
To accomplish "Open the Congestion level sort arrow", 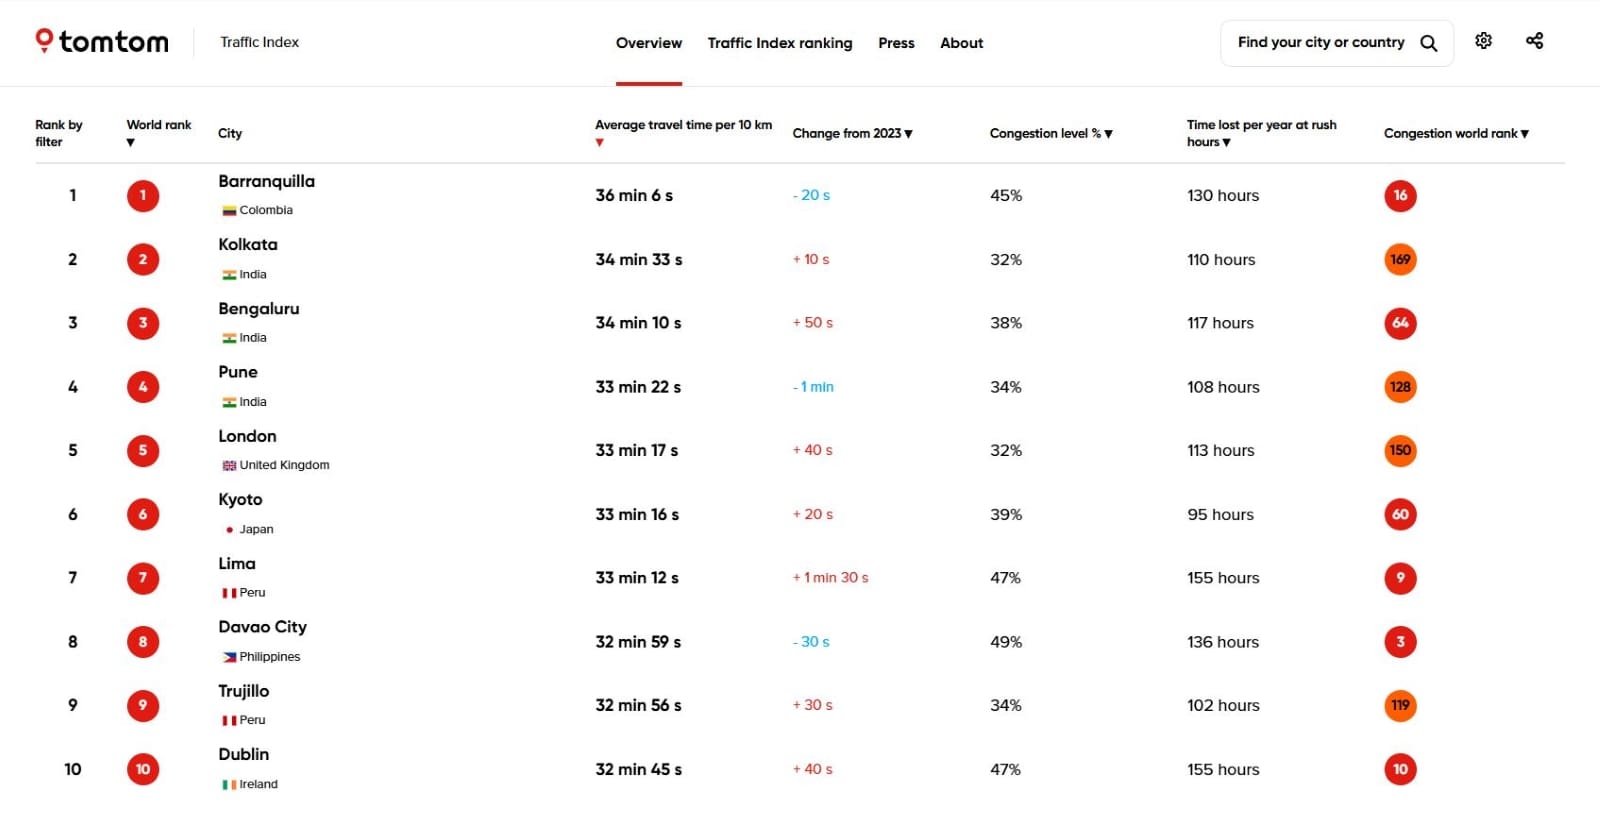I will (x=1049, y=133).
